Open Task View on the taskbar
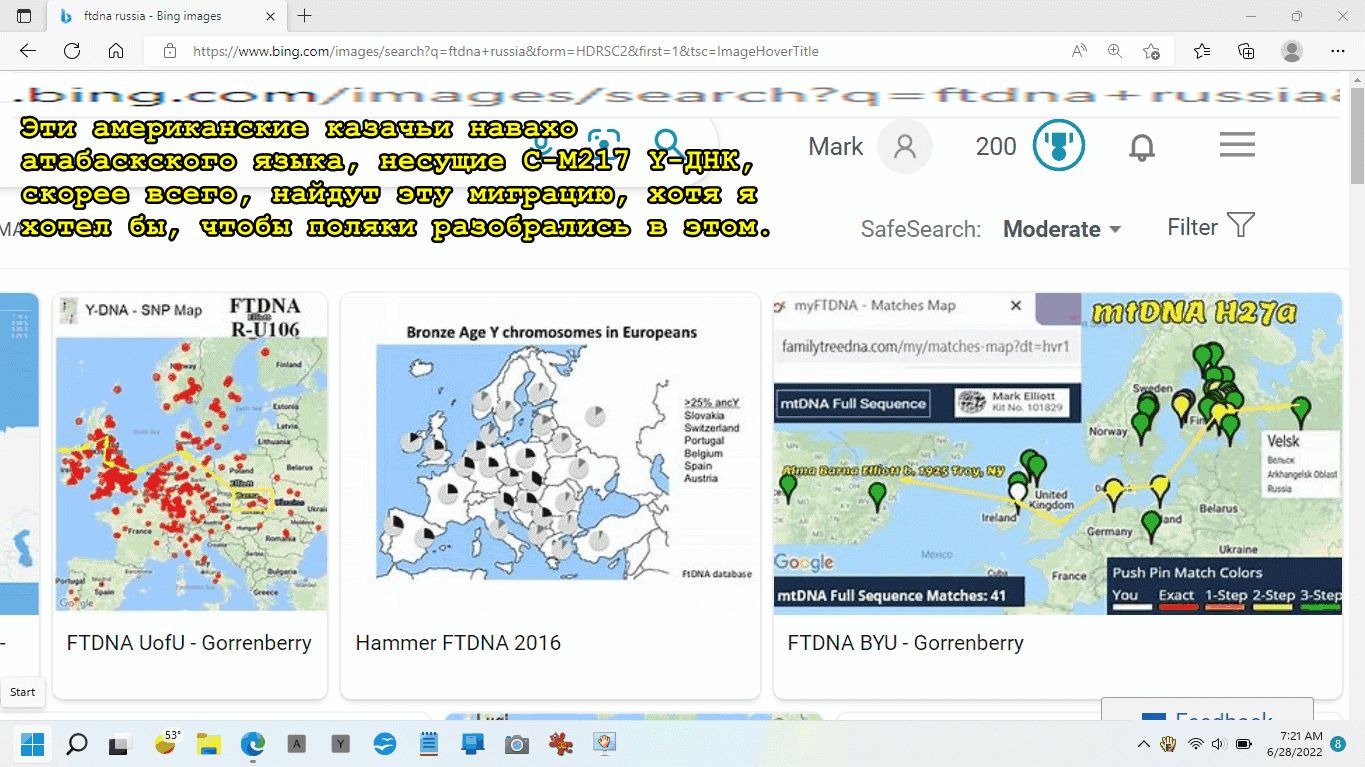Screen dimensions: 1365x767 pos(120,744)
